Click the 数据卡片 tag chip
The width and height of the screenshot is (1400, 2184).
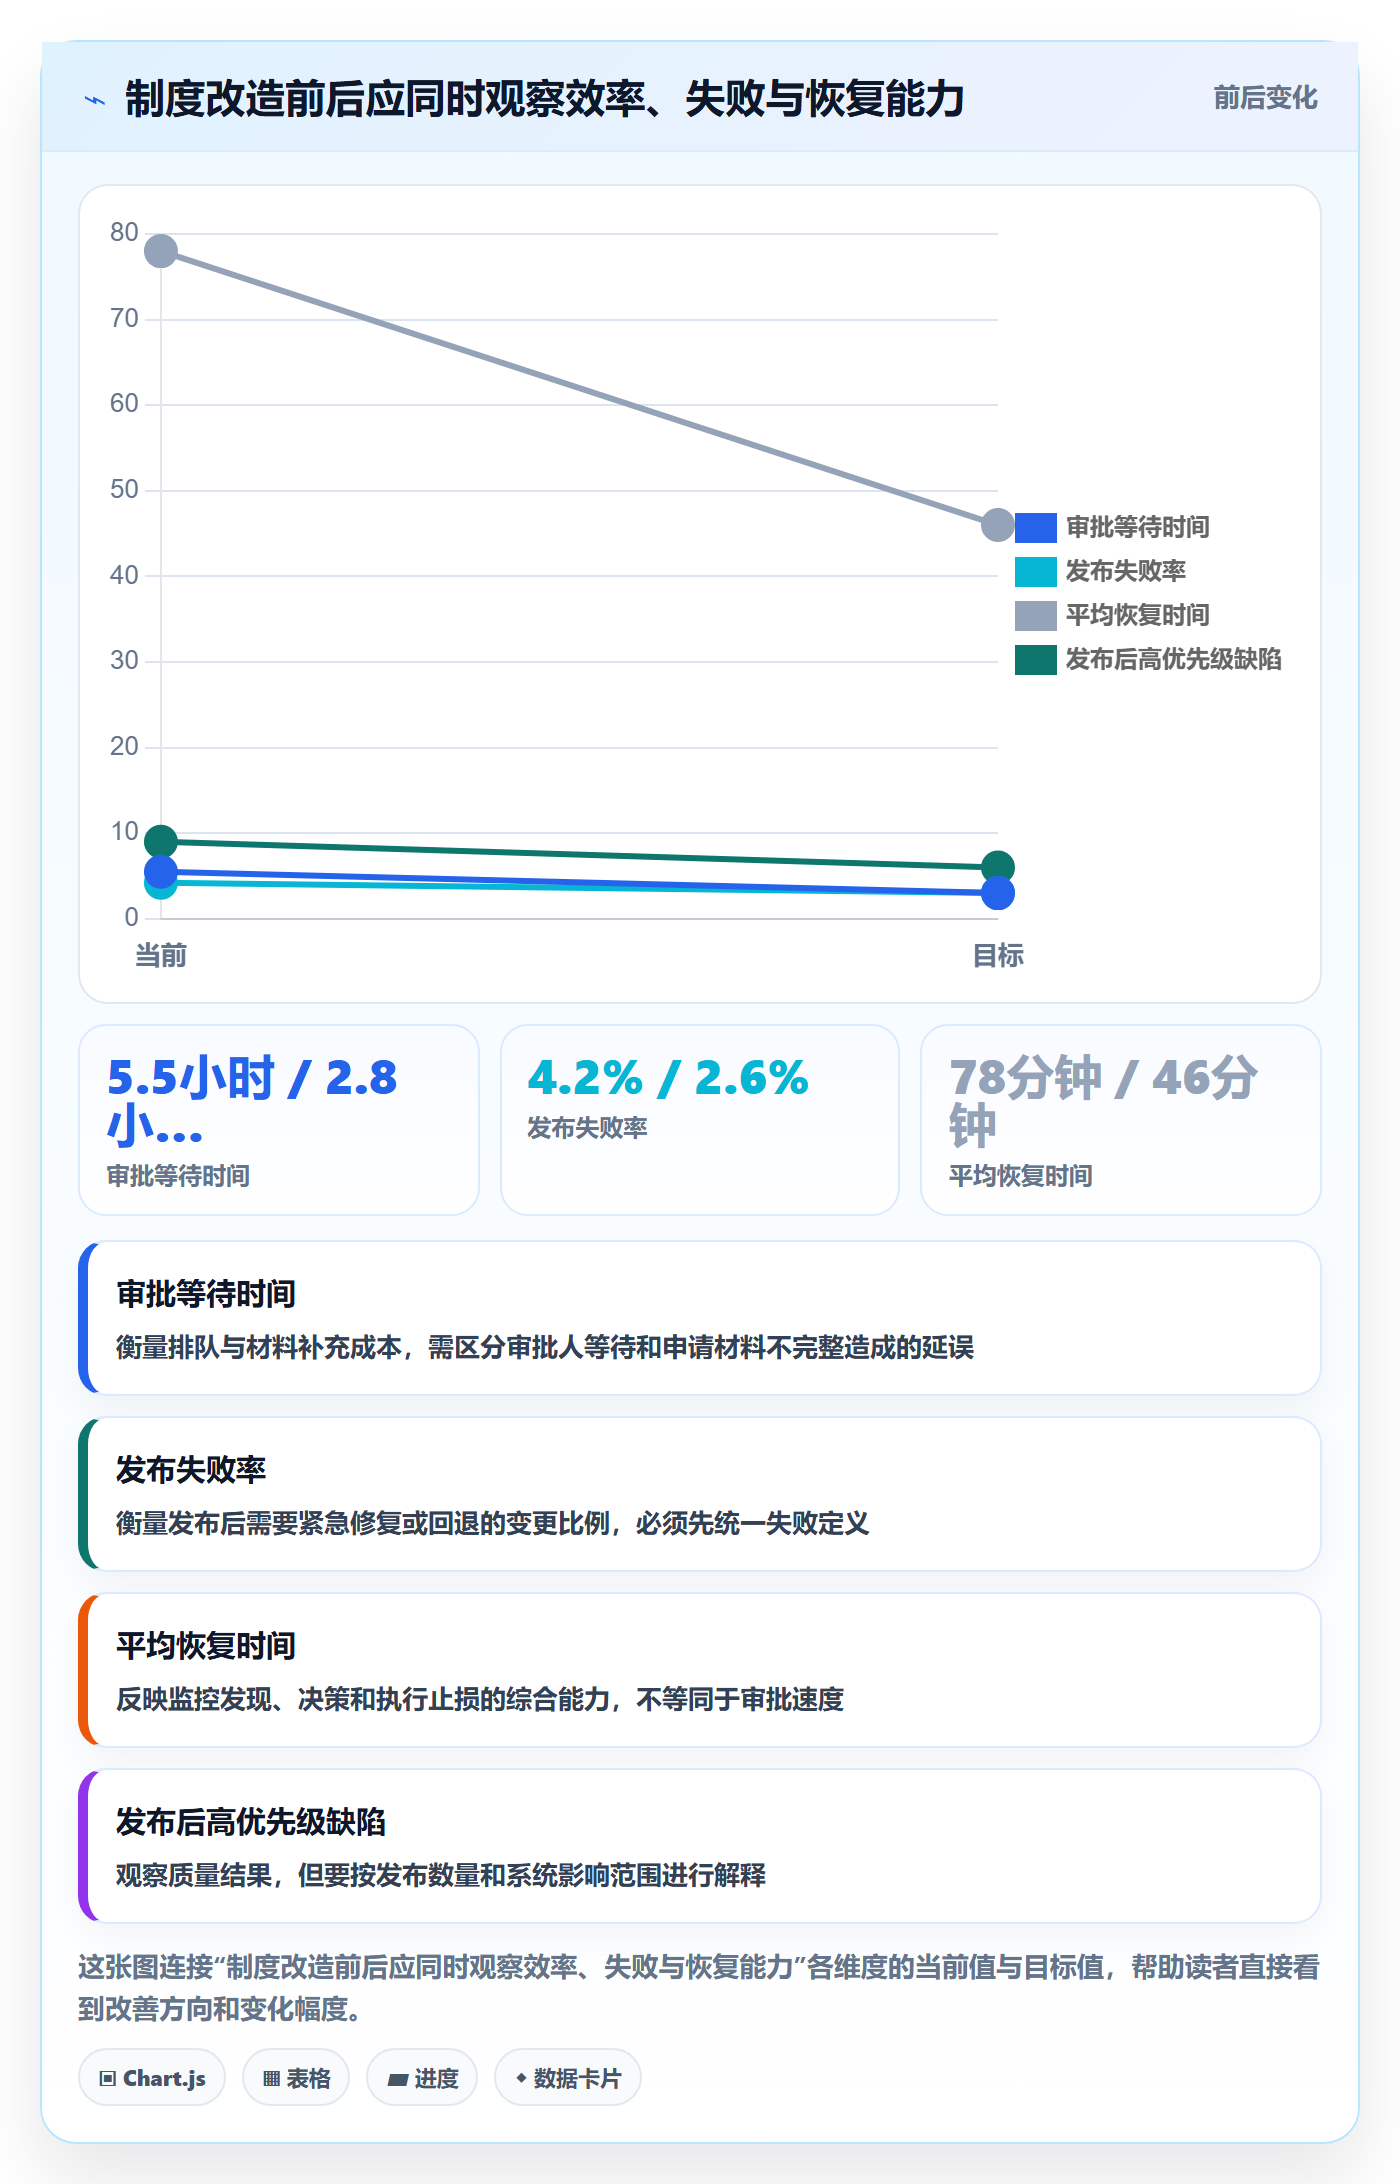[568, 2077]
